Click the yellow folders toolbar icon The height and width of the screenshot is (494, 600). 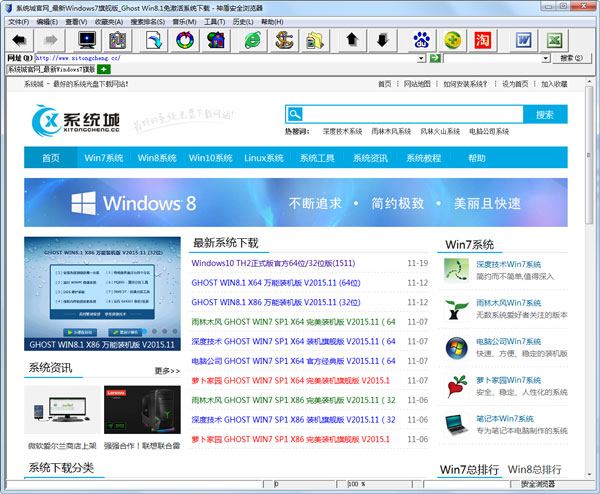[x=315, y=40]
